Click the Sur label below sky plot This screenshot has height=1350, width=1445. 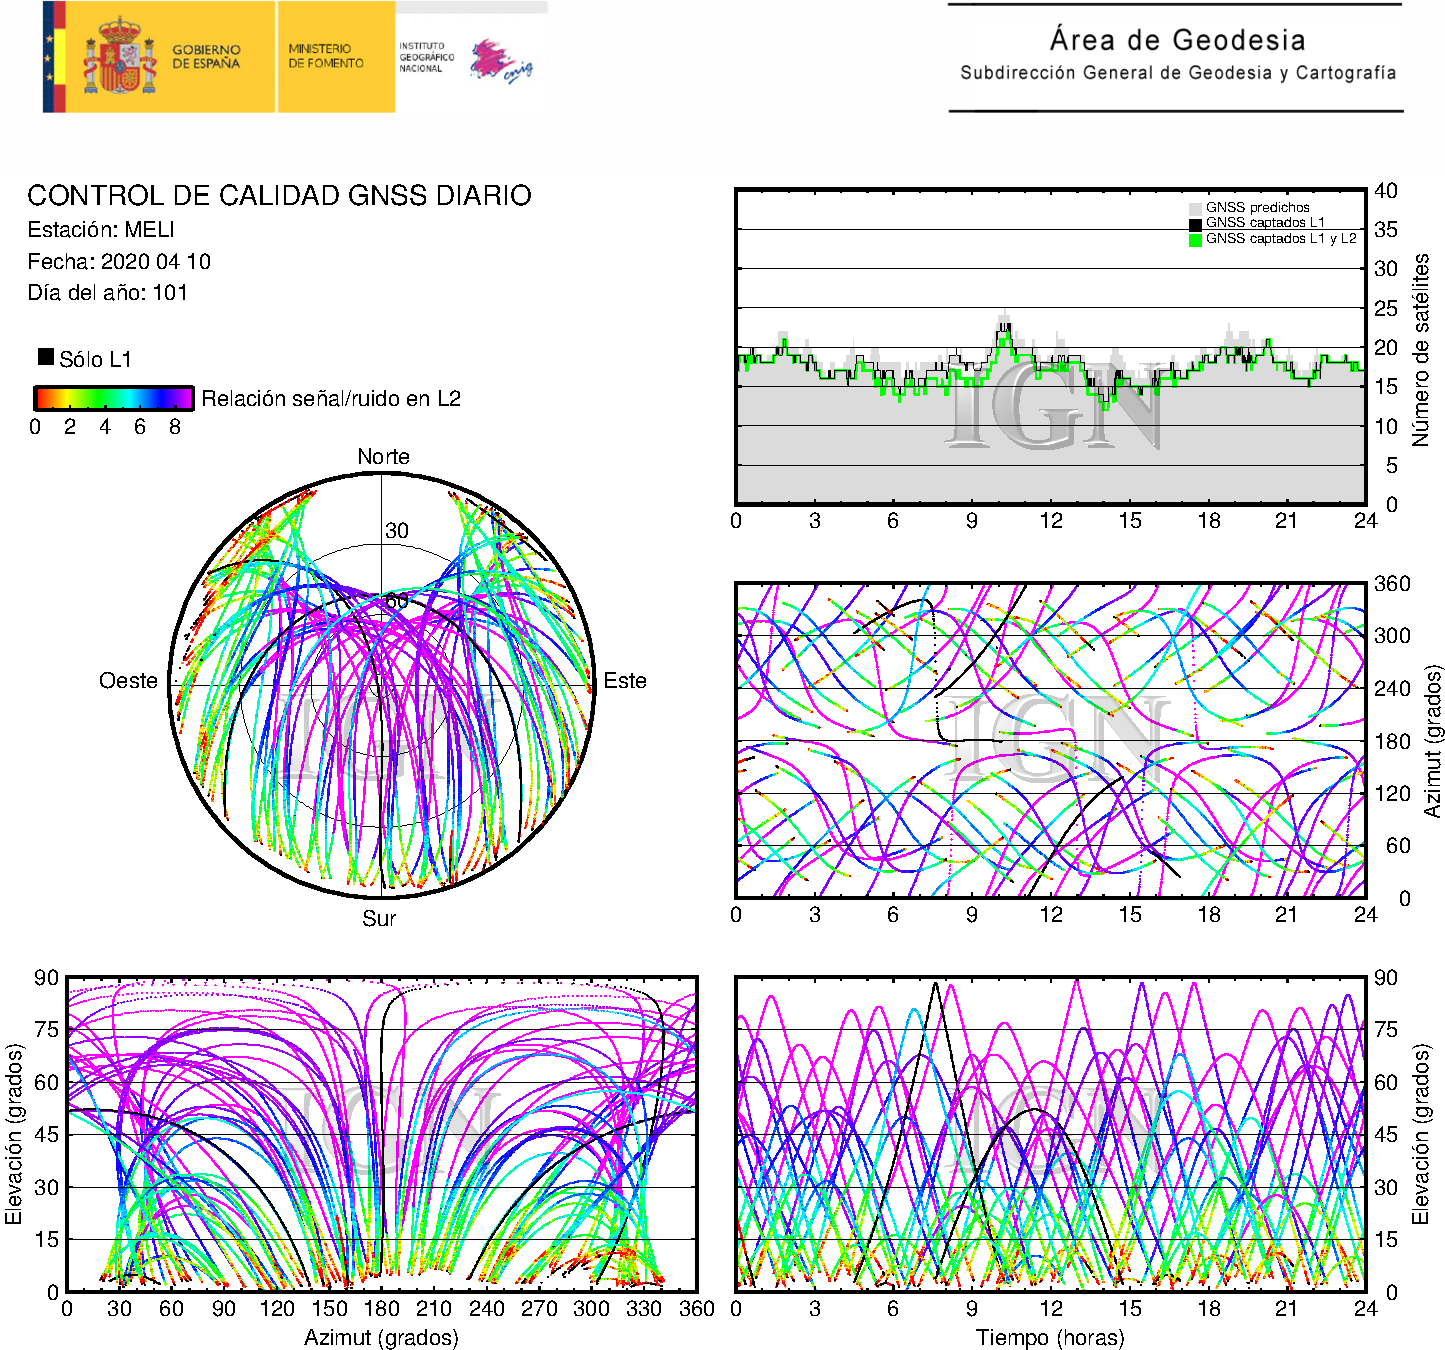[x=379, y=918]
